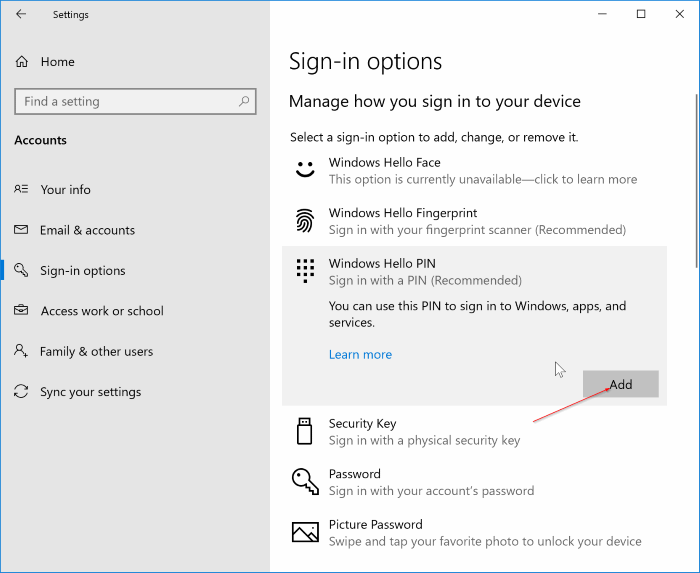Open the Home settings page
This screenshot has width=700, height=573.
click(x=135, y=62)
